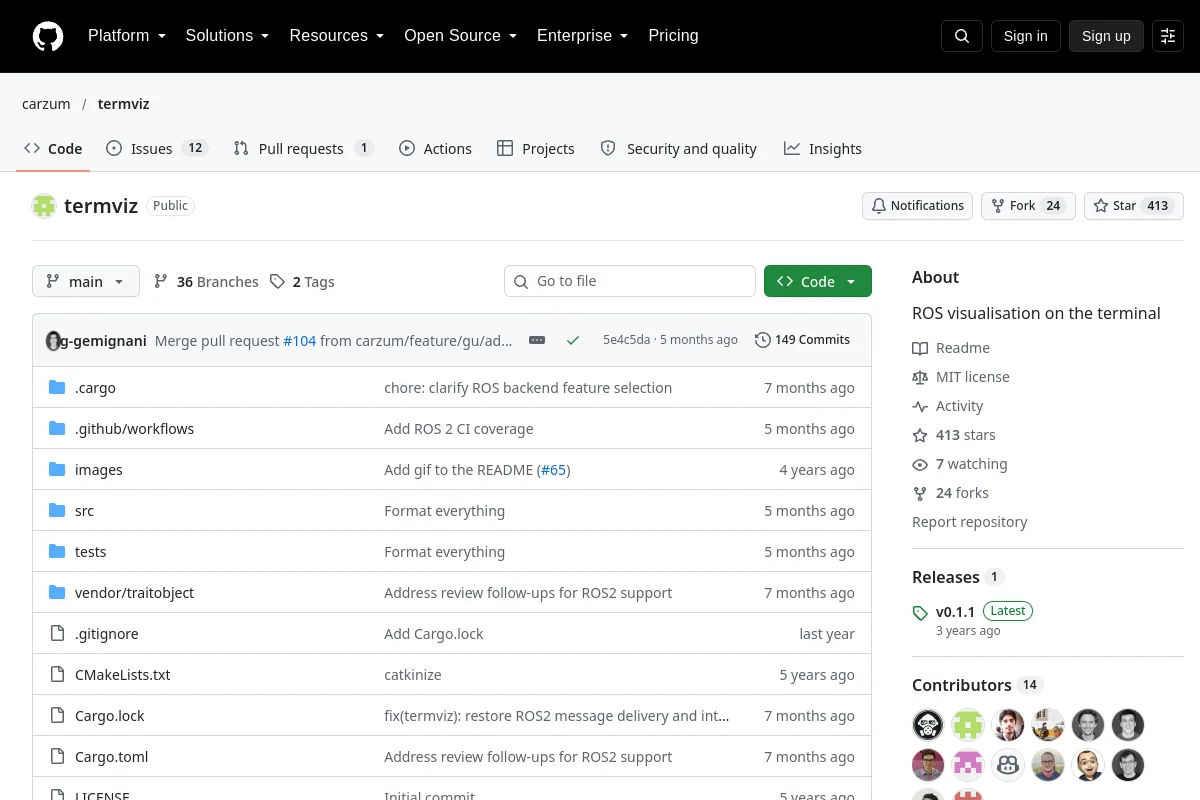Switch to the Code tab
1200x800 pixels.
tap(53, 149)
